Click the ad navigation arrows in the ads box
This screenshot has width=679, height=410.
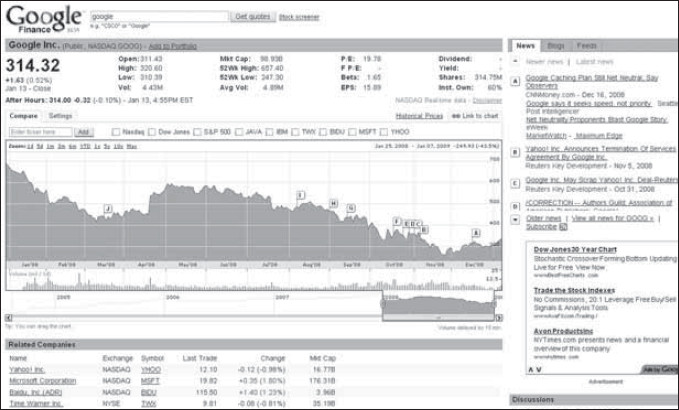click(x=535, y=369)
